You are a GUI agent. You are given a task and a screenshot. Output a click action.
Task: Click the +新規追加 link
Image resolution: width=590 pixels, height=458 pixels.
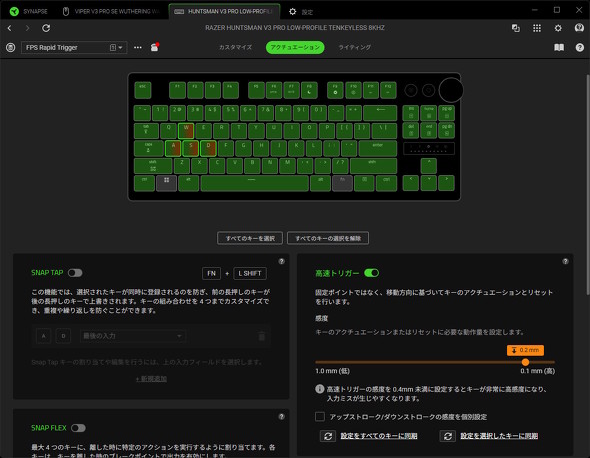pos(151,379)
